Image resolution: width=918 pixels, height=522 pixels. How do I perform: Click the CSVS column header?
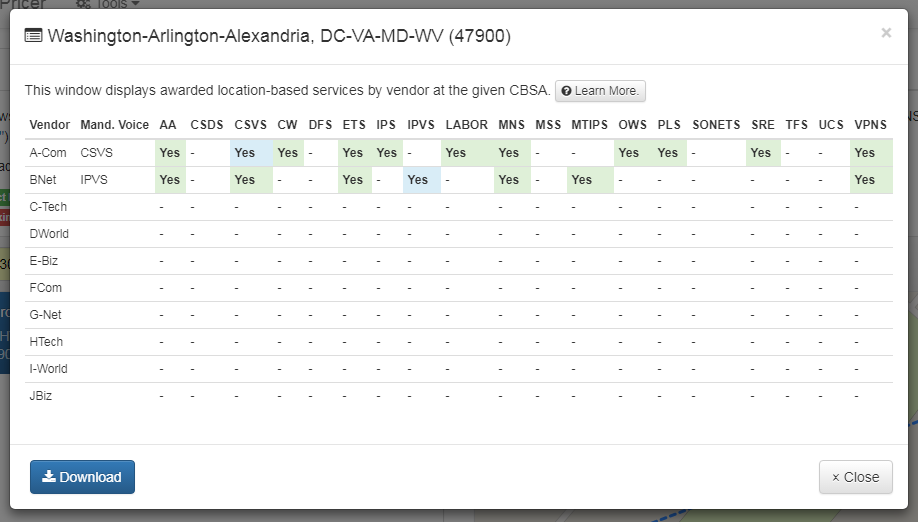(250, 125)
